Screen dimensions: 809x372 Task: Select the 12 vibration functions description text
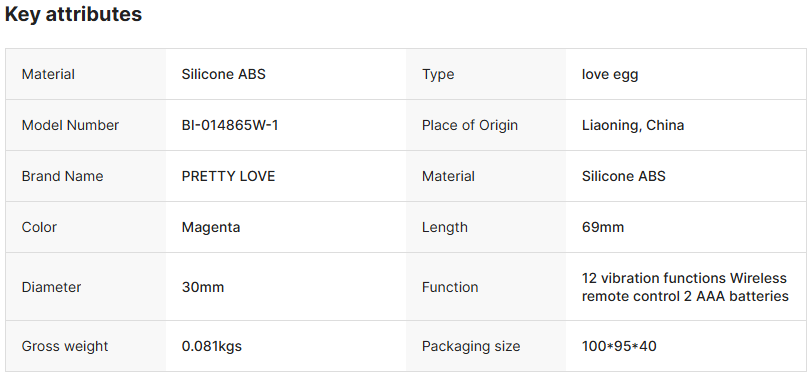click(685, 287)
